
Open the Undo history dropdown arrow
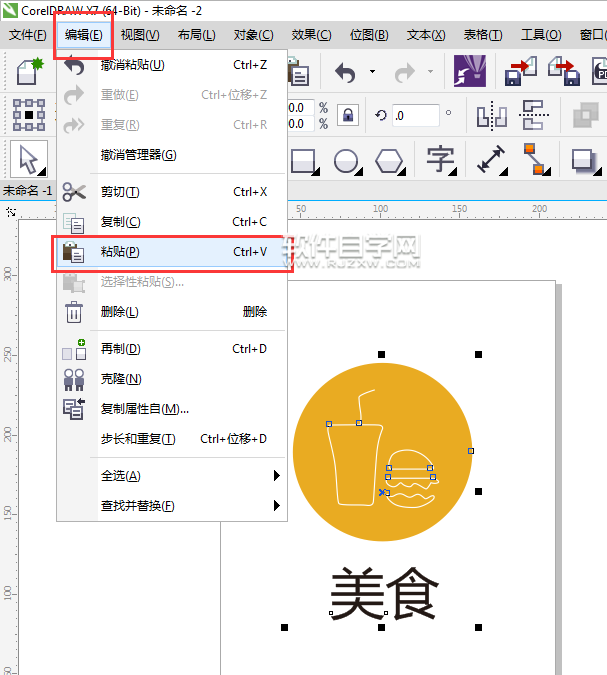tap(372, 71)
